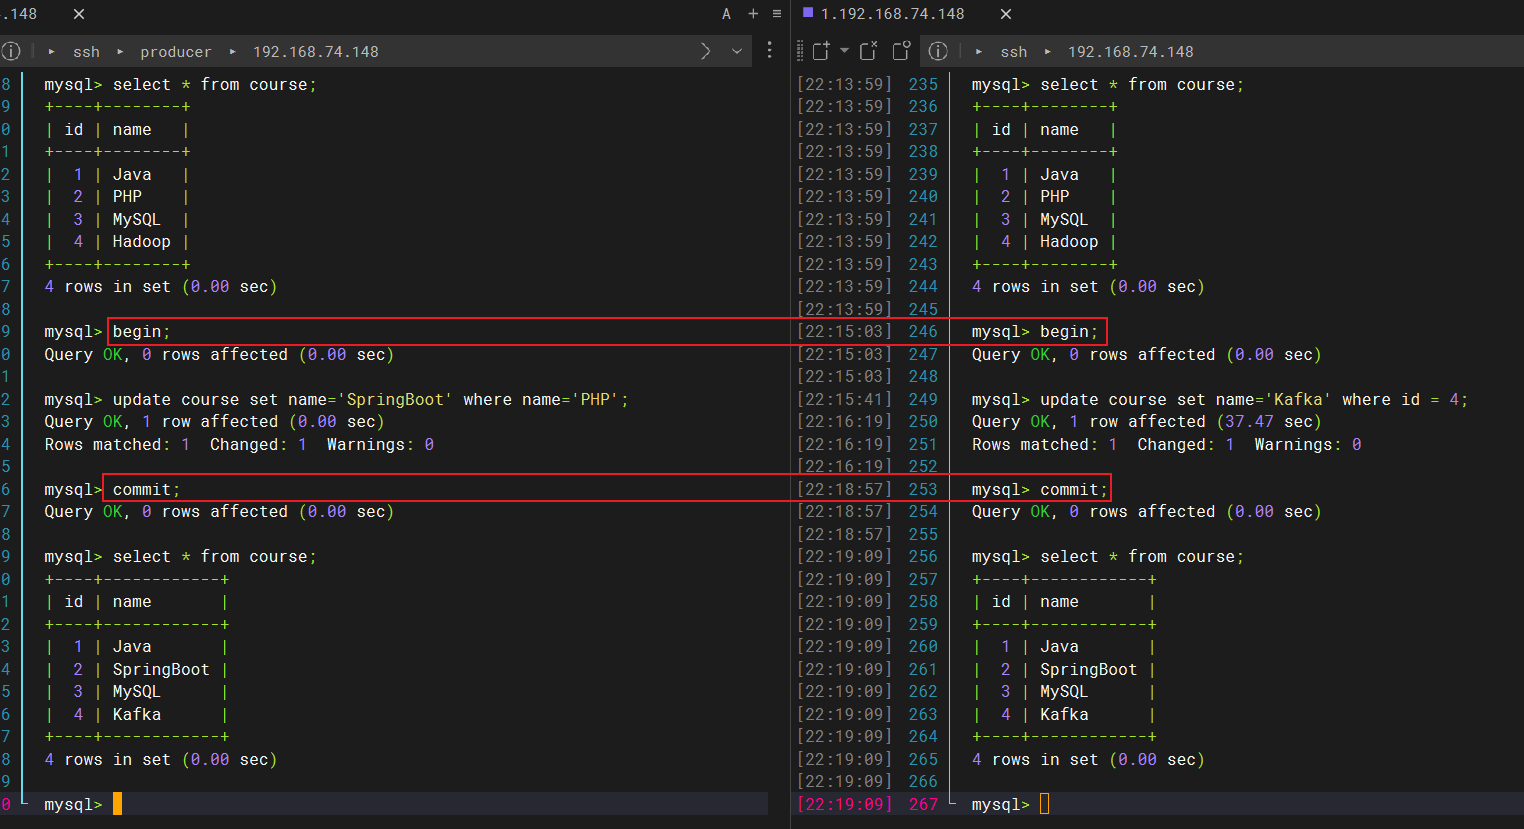
Task: Click timestamp [22:18:57] on line 253
Action: pos(844,490)
